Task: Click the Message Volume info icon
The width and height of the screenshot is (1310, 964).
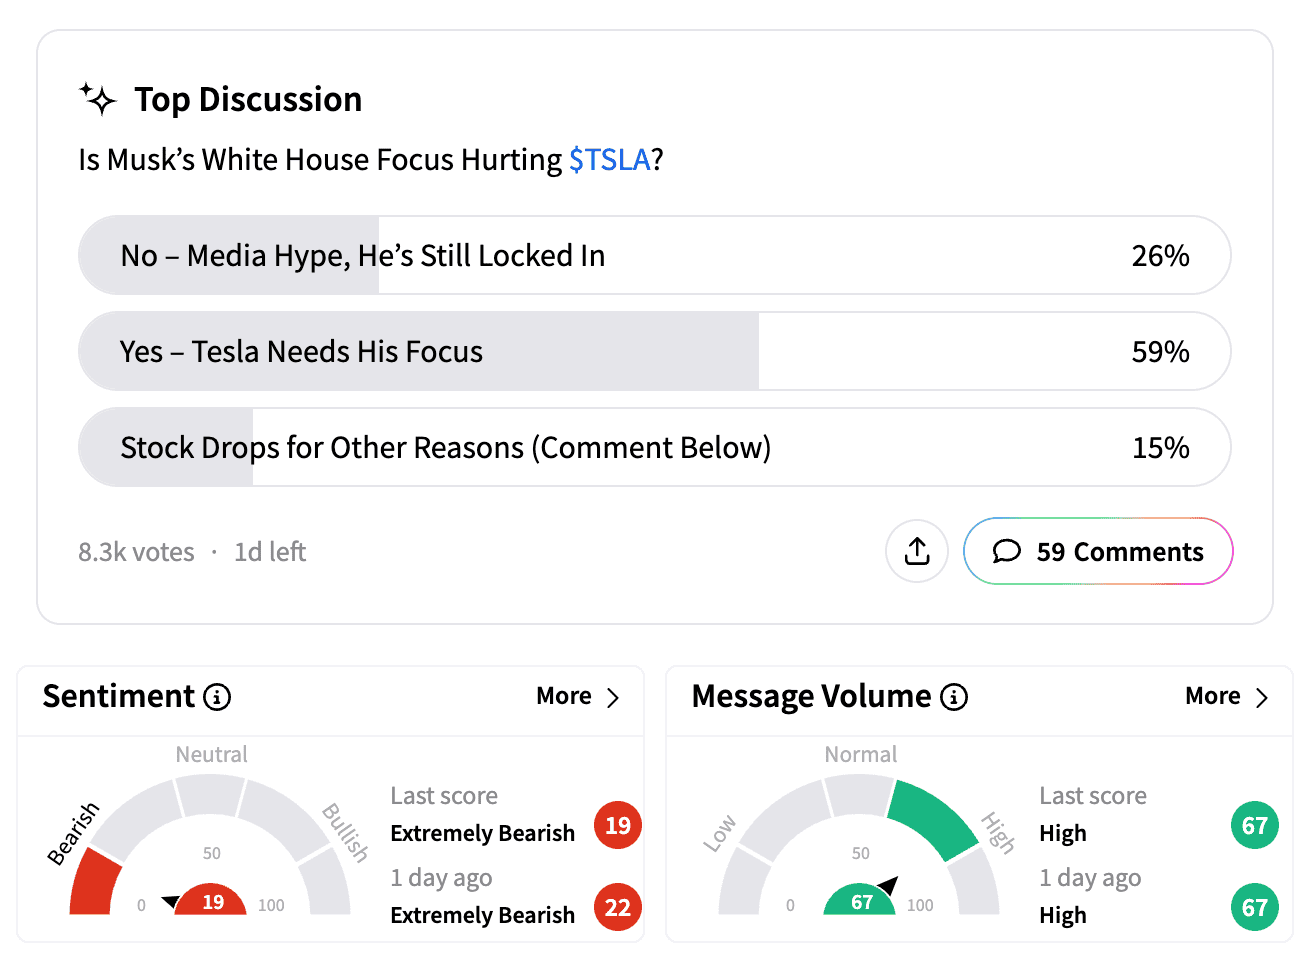Action: tap(954, 697)
